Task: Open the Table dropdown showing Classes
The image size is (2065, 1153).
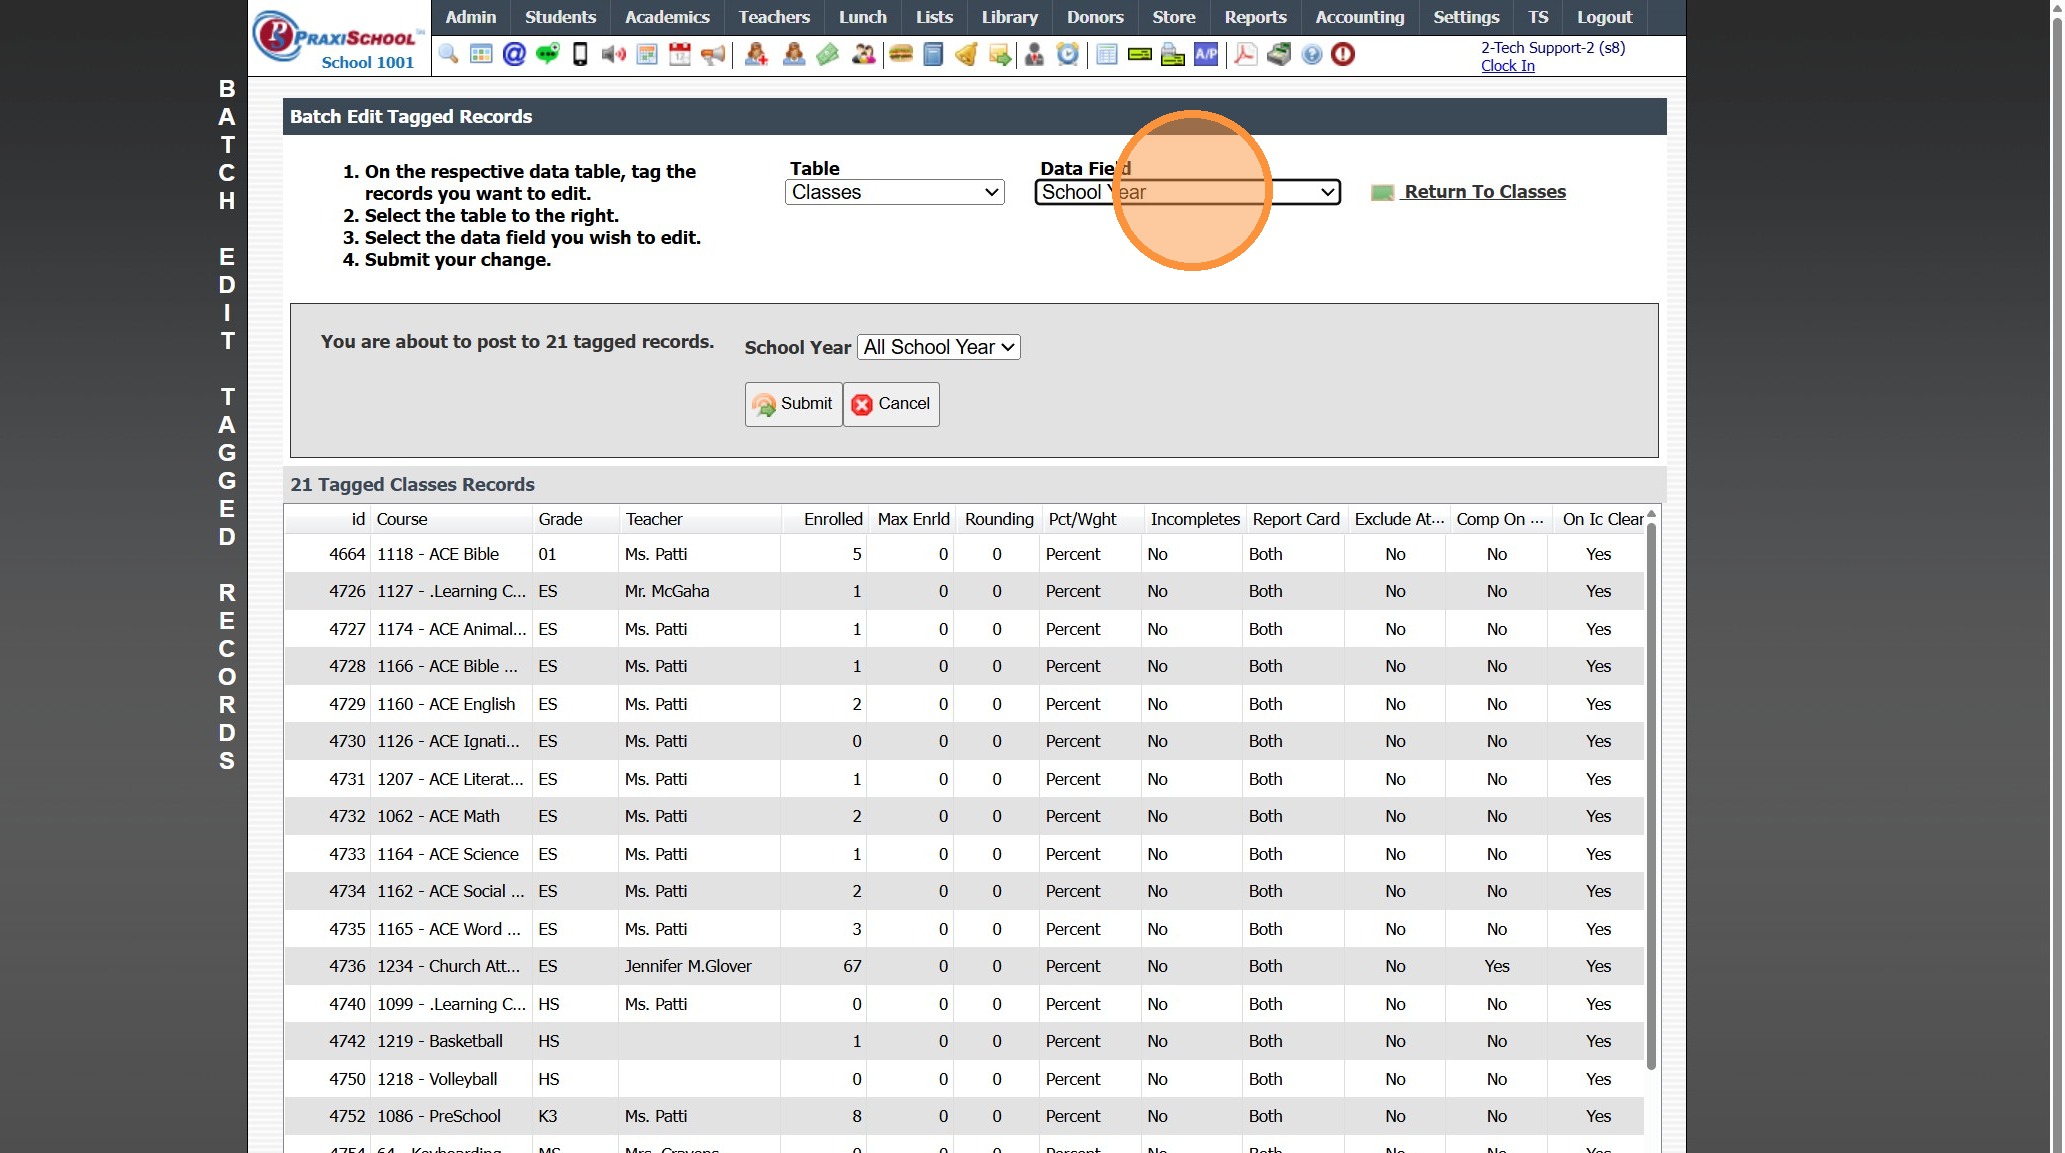Action: (x=894, y=192)
